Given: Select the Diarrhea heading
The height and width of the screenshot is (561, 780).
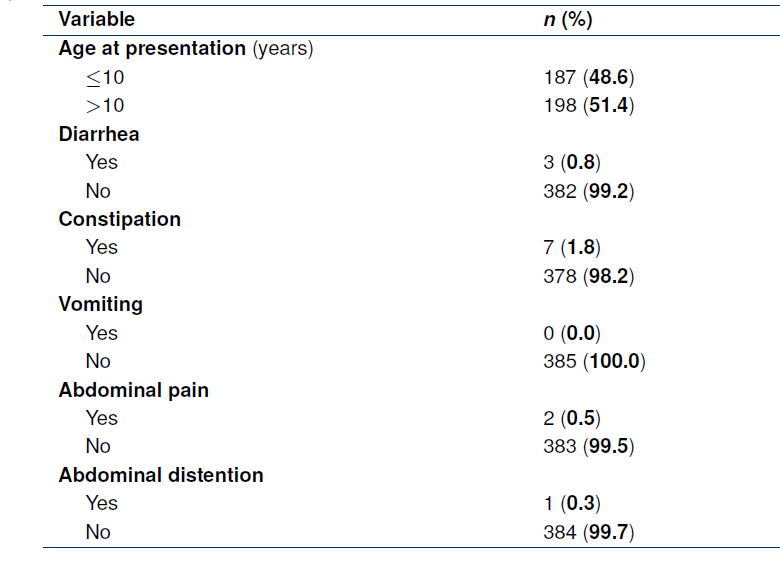Looking at the screenshot, I should pyautogui.click(x=99, y=134).
